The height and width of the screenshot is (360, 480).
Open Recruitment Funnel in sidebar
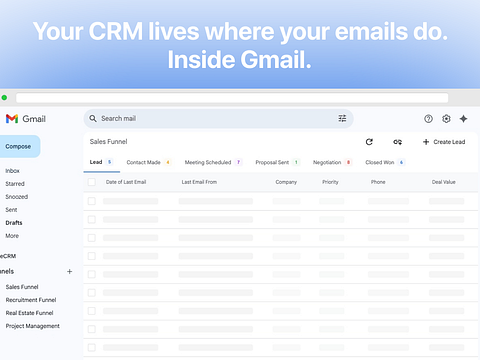click(x=31, y=300)
